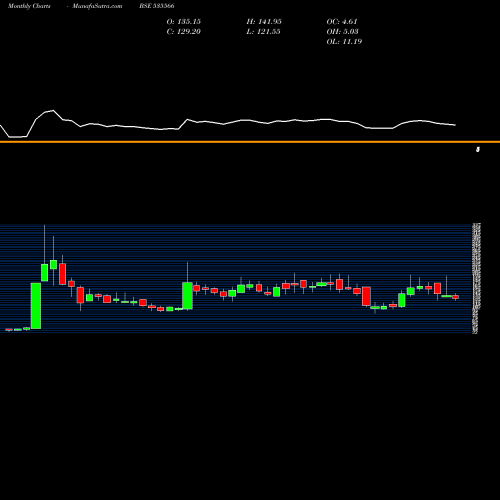Click the 'Monthly Charts' title text
The width and height of the screenshot is (500, 500).
pos(29,6)
